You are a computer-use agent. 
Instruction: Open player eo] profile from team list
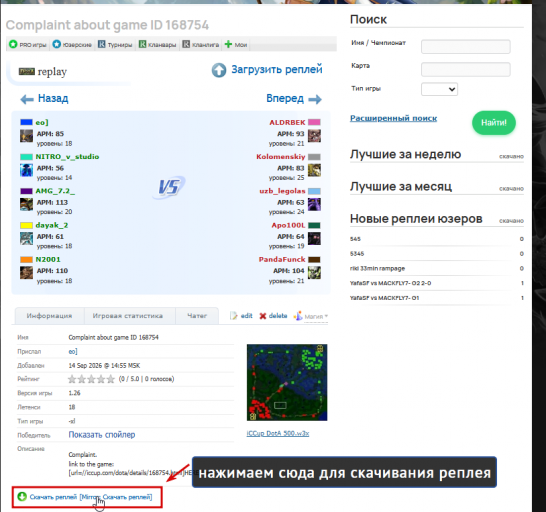point(42,122)
